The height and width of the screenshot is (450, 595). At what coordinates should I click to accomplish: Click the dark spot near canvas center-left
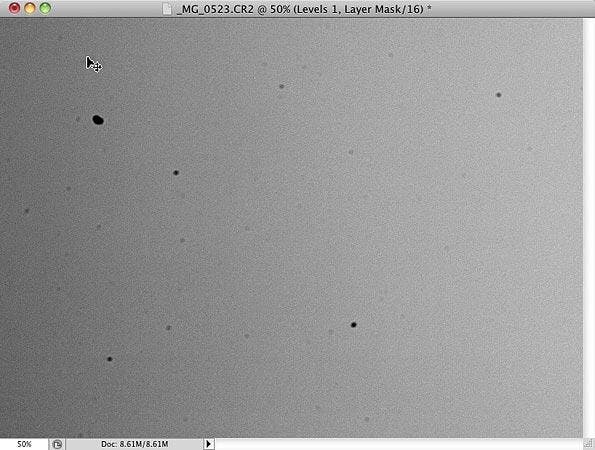[176, 173]
